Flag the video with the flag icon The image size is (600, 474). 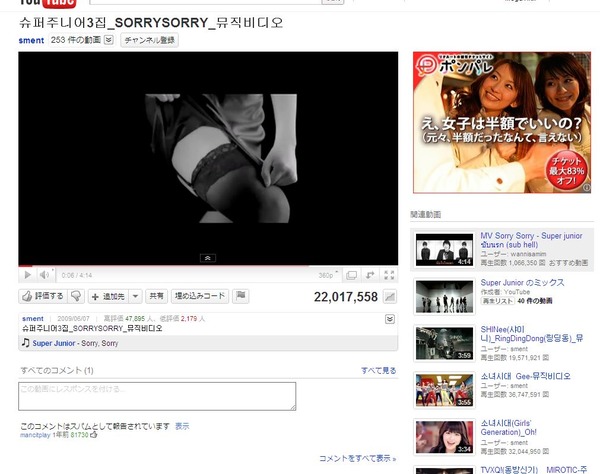(x=241, y=296)
